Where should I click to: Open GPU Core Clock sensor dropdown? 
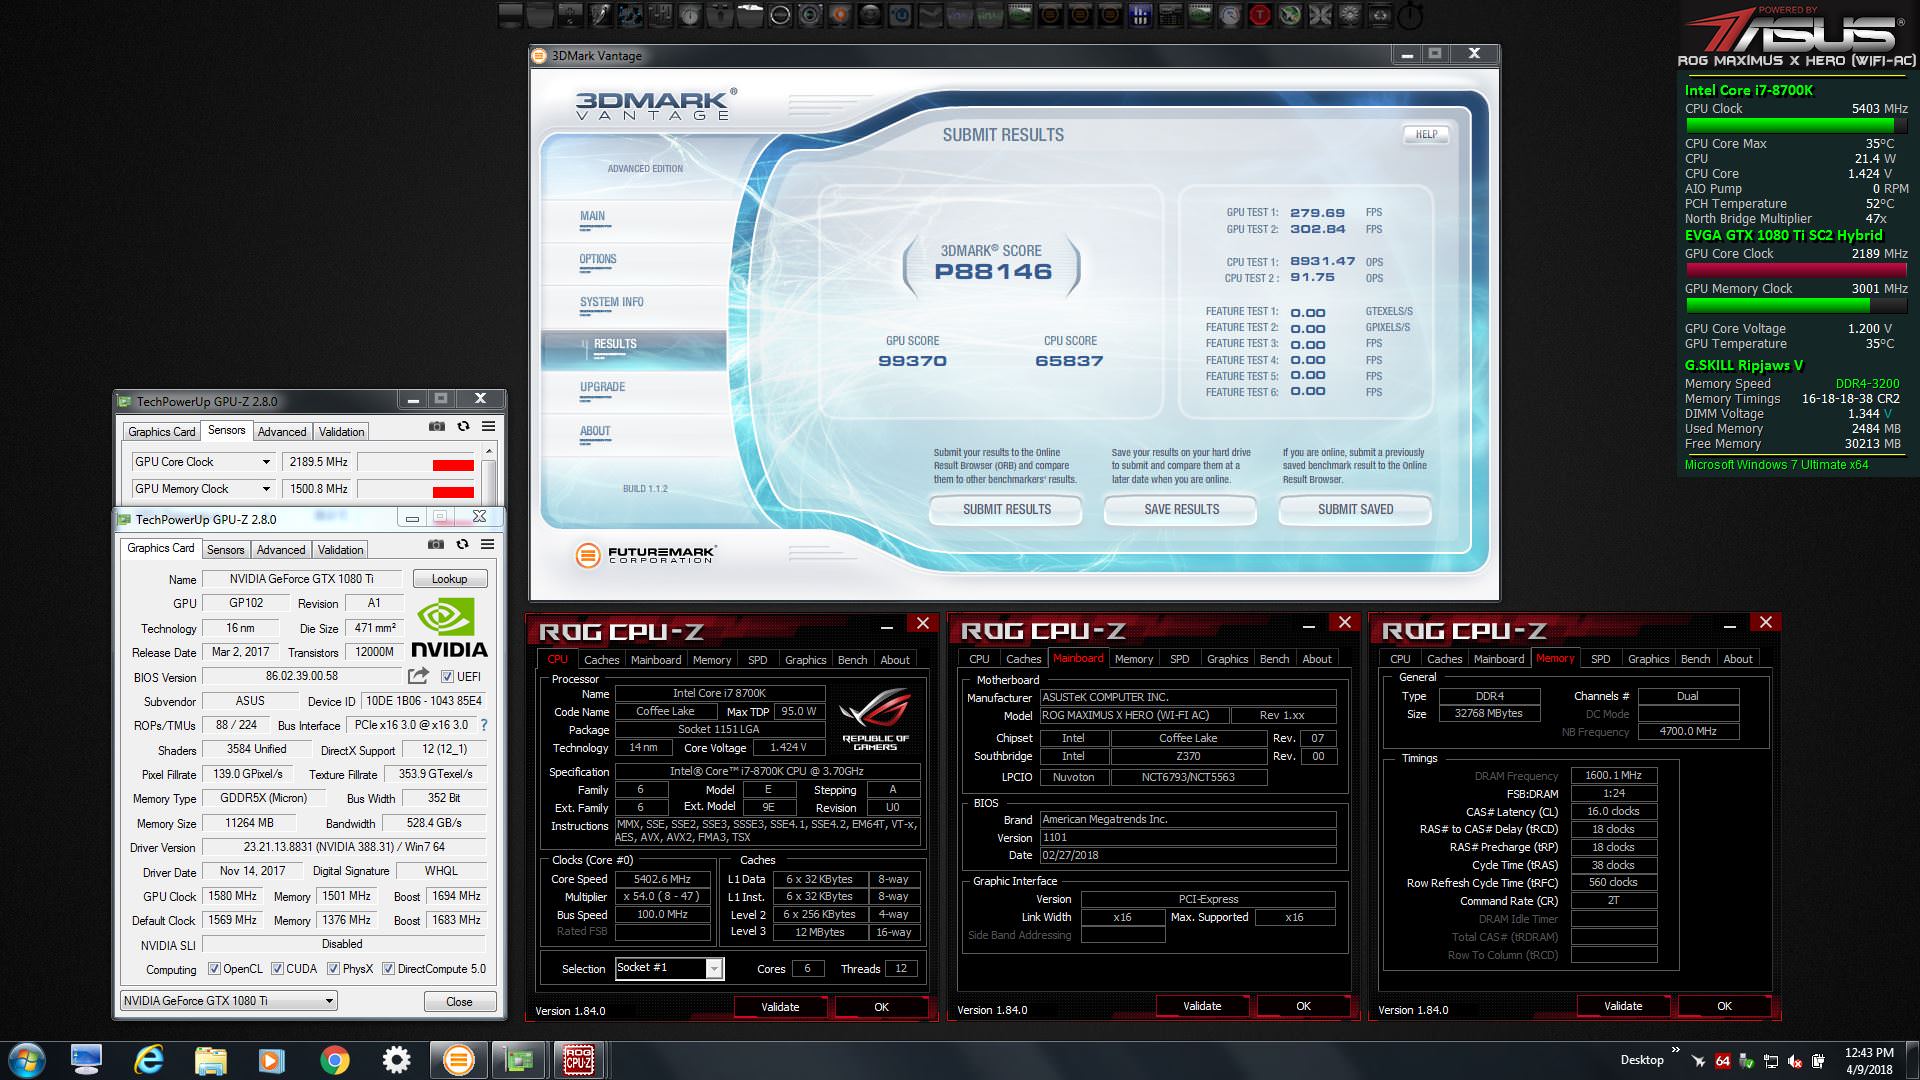click(x=266, y=462)
